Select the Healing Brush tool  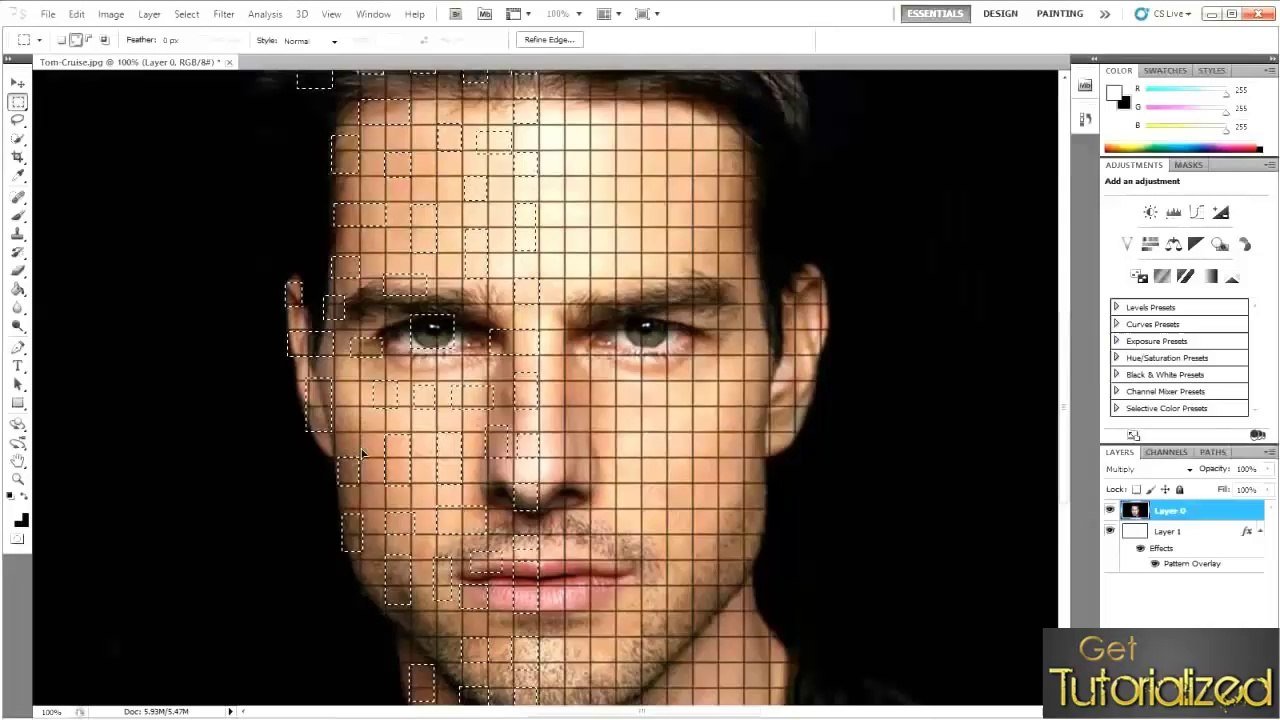(18, 198)
